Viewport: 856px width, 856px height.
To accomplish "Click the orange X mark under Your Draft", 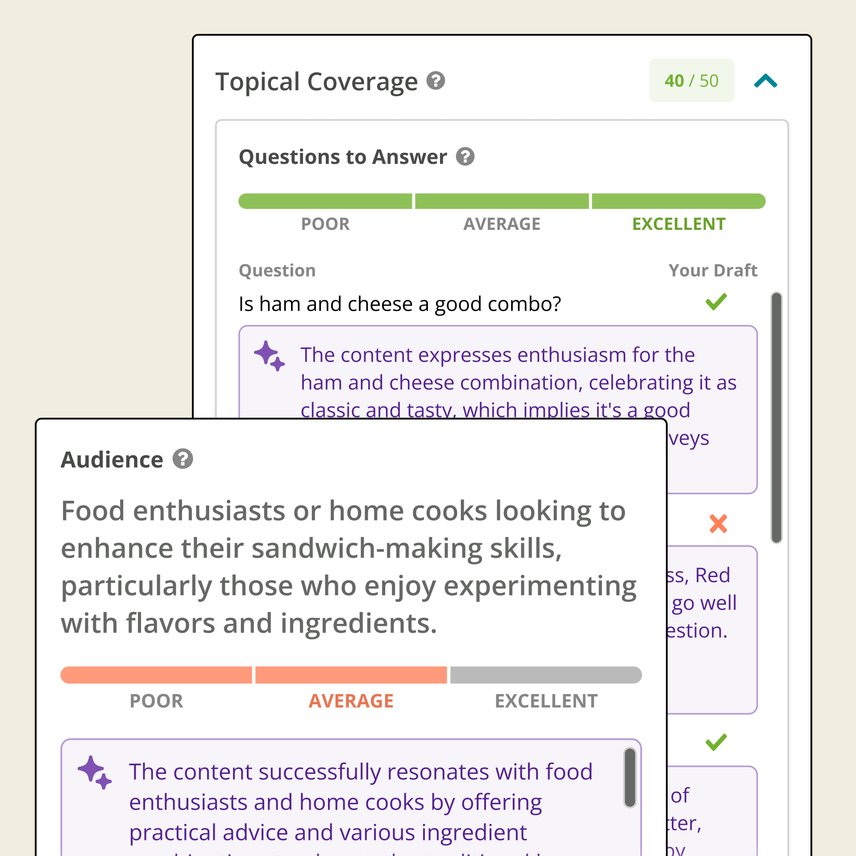I will click(x=716, y=522).
